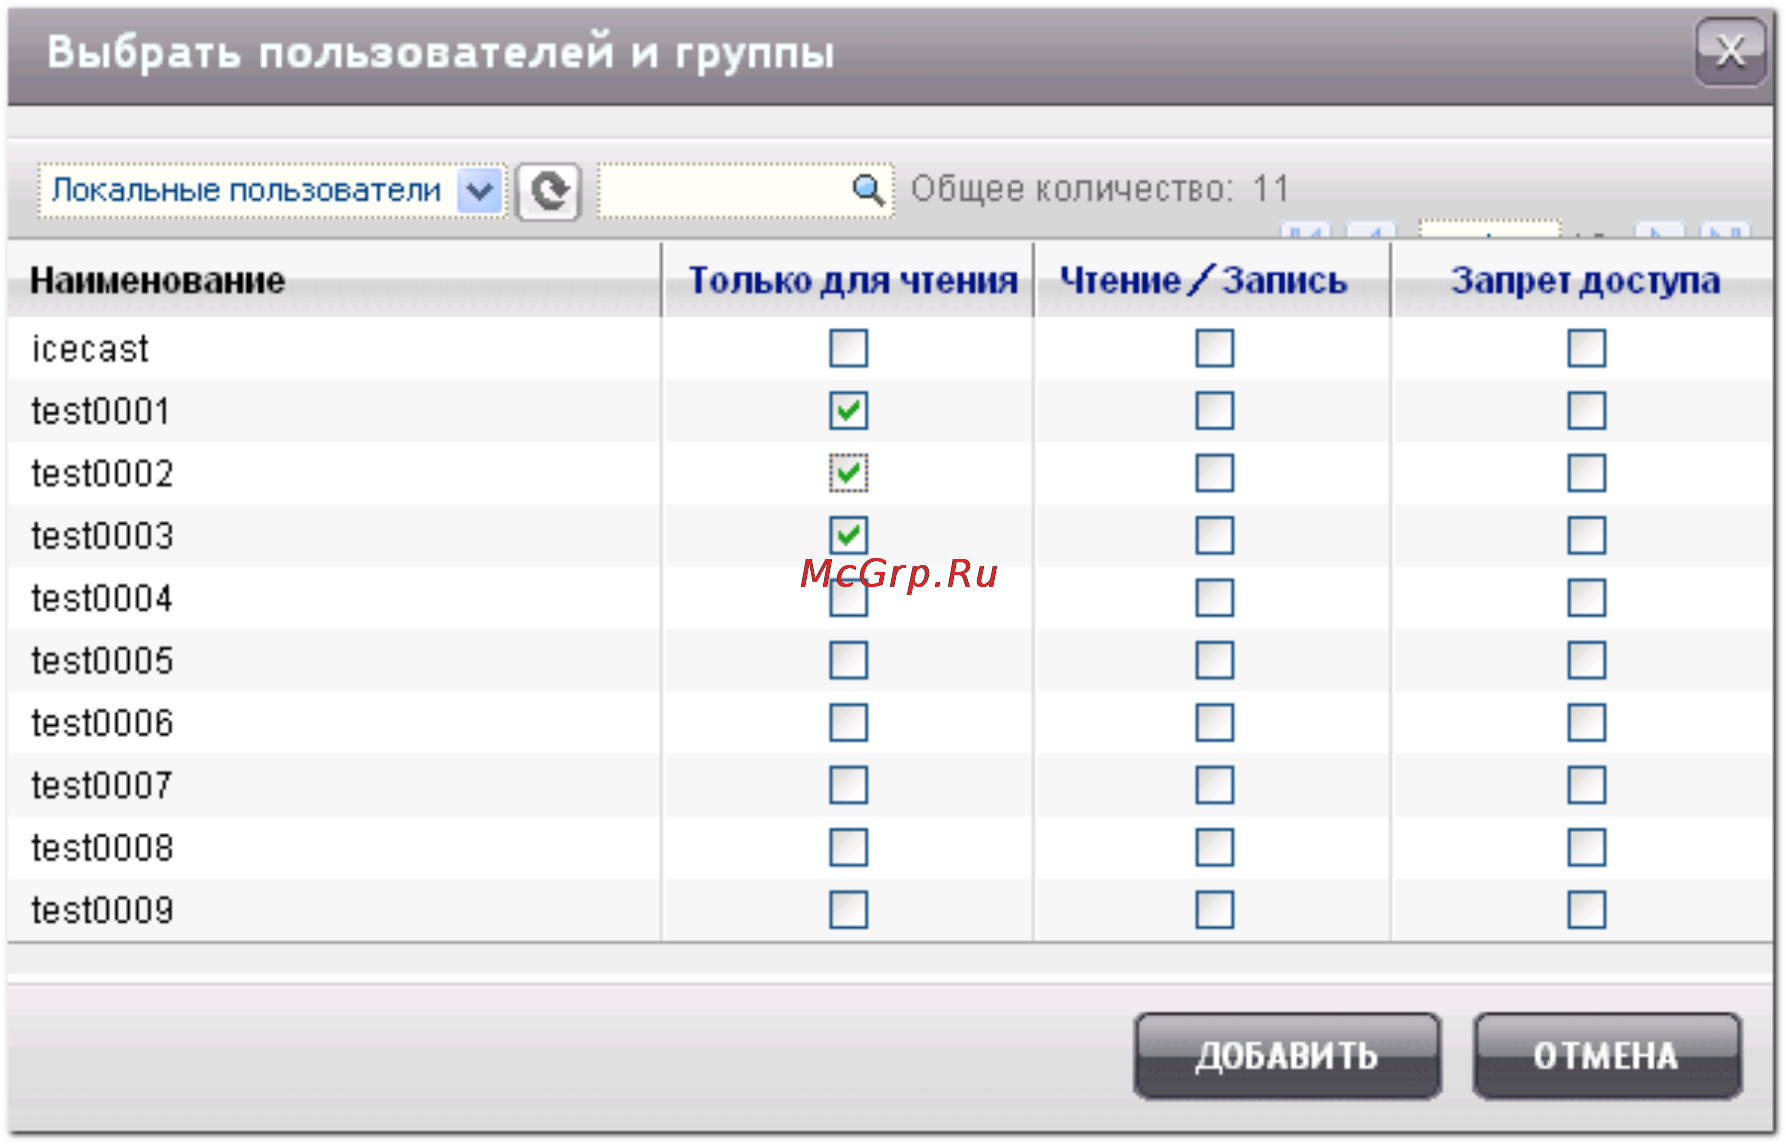Deny access for test0001

[x=1587, y=411]
